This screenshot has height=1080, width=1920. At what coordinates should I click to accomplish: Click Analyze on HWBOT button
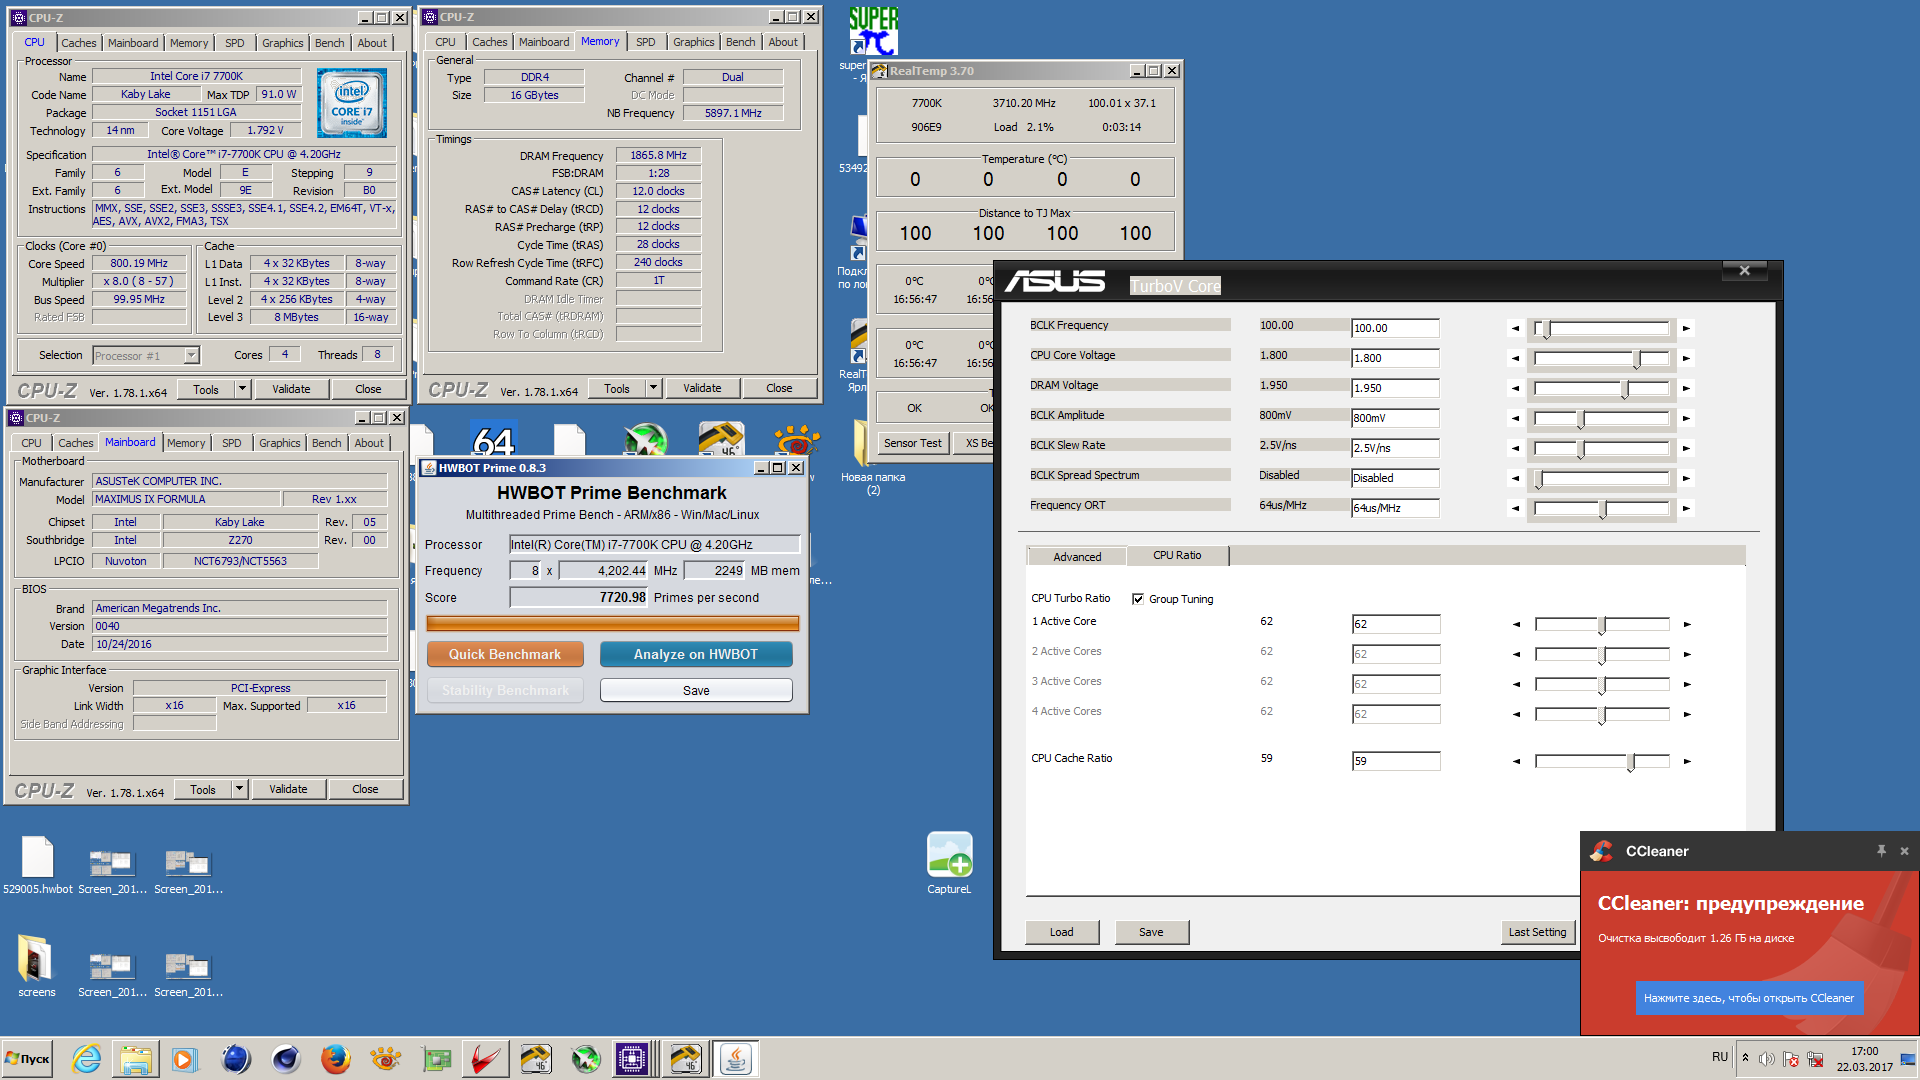tap(696, 654)
